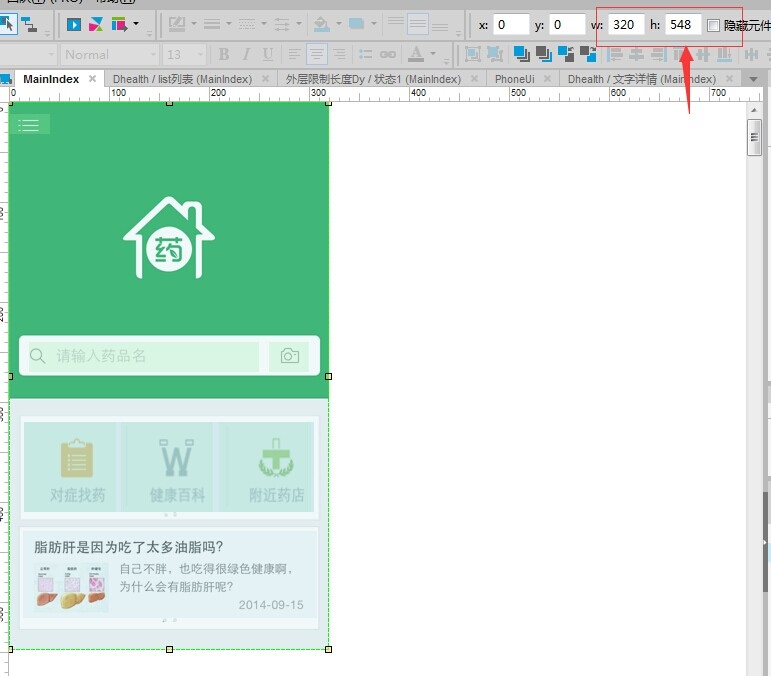Align text left
This screenshot has height=676, width=771.
pos(295,54)
